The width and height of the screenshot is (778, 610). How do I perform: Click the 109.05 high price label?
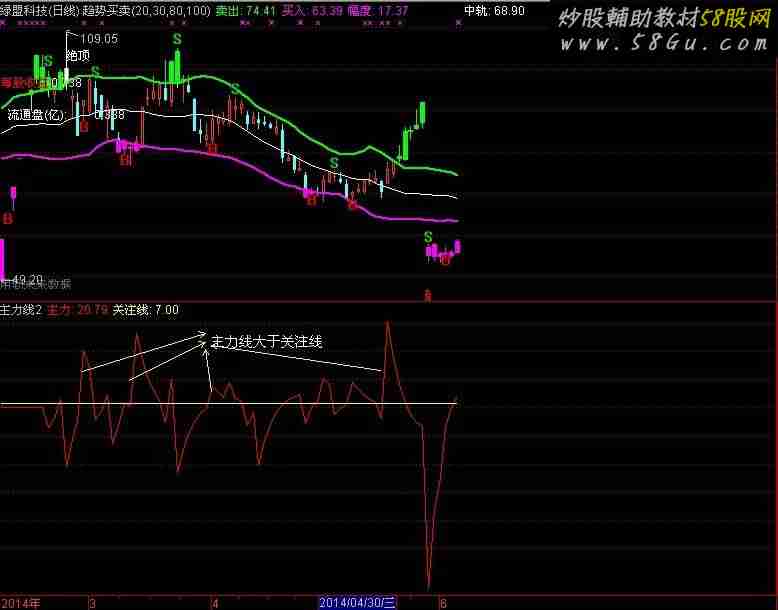(99, 39)
